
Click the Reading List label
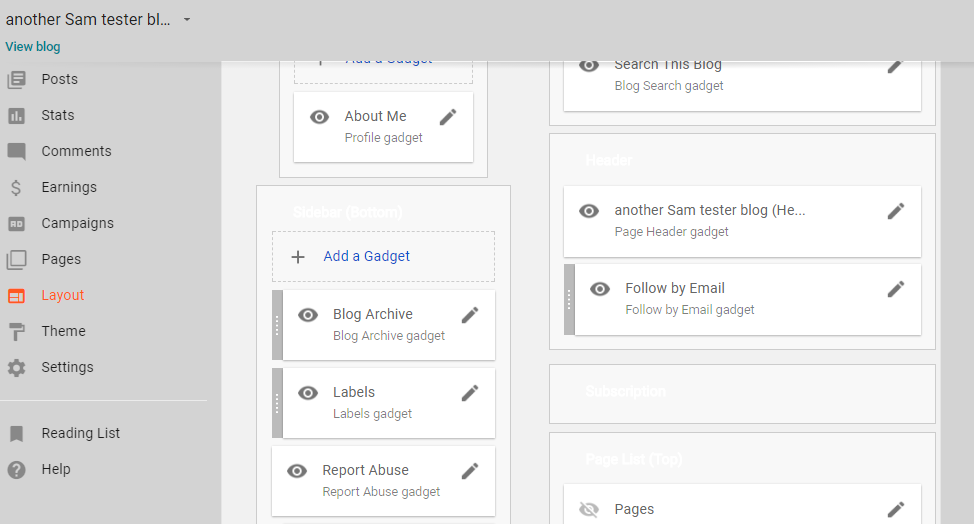pos(81,433)
